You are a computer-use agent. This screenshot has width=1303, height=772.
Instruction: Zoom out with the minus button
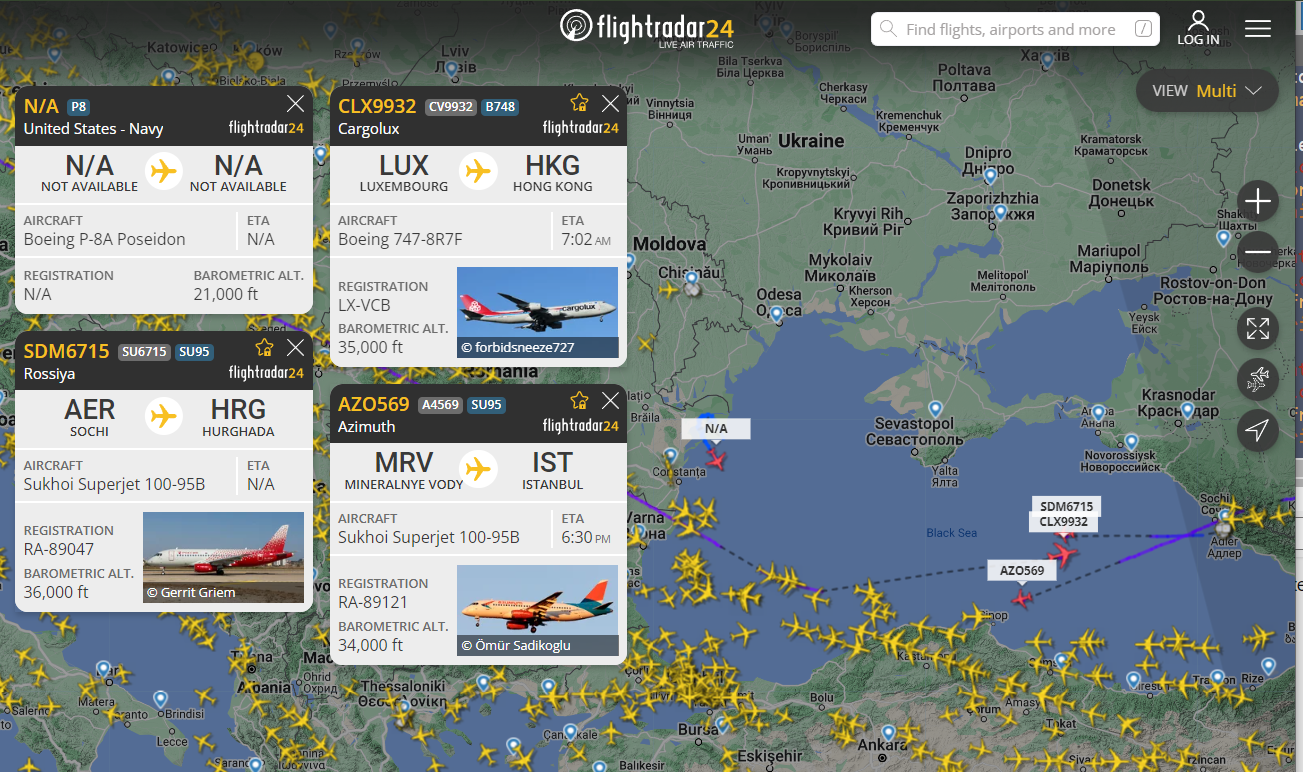point(1258,252)
